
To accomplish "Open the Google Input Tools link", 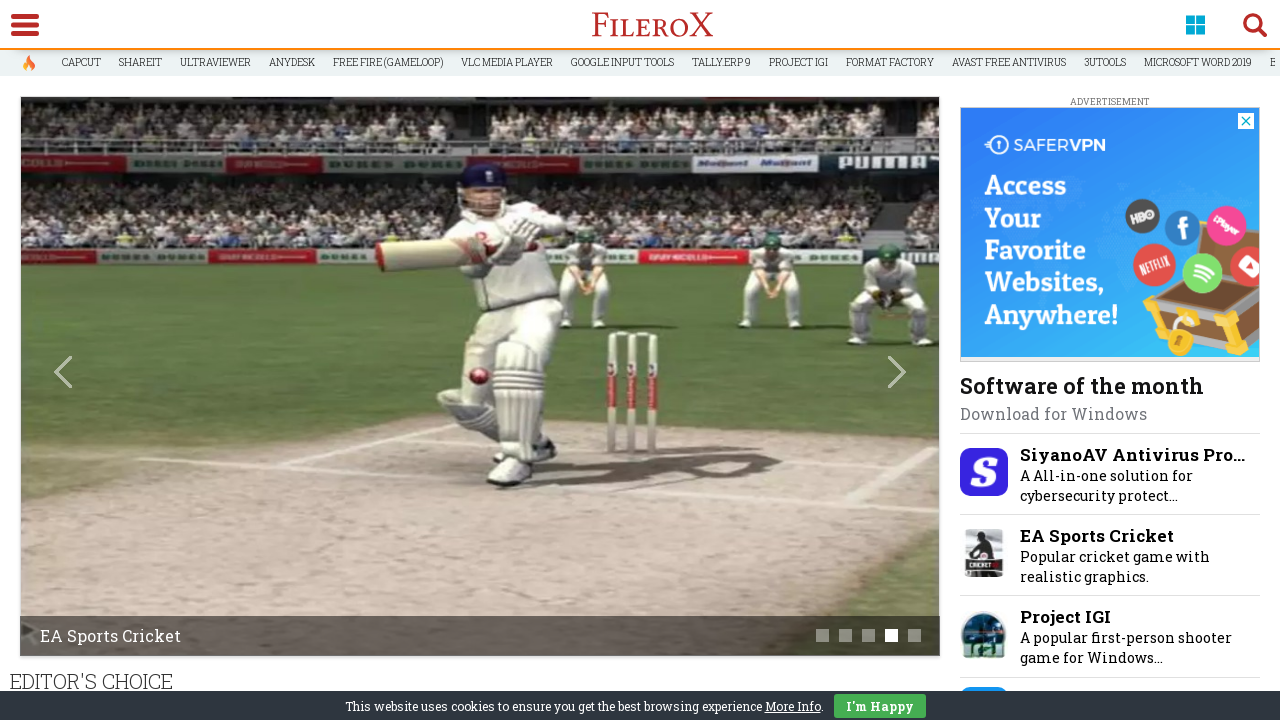I will (622, 63).
